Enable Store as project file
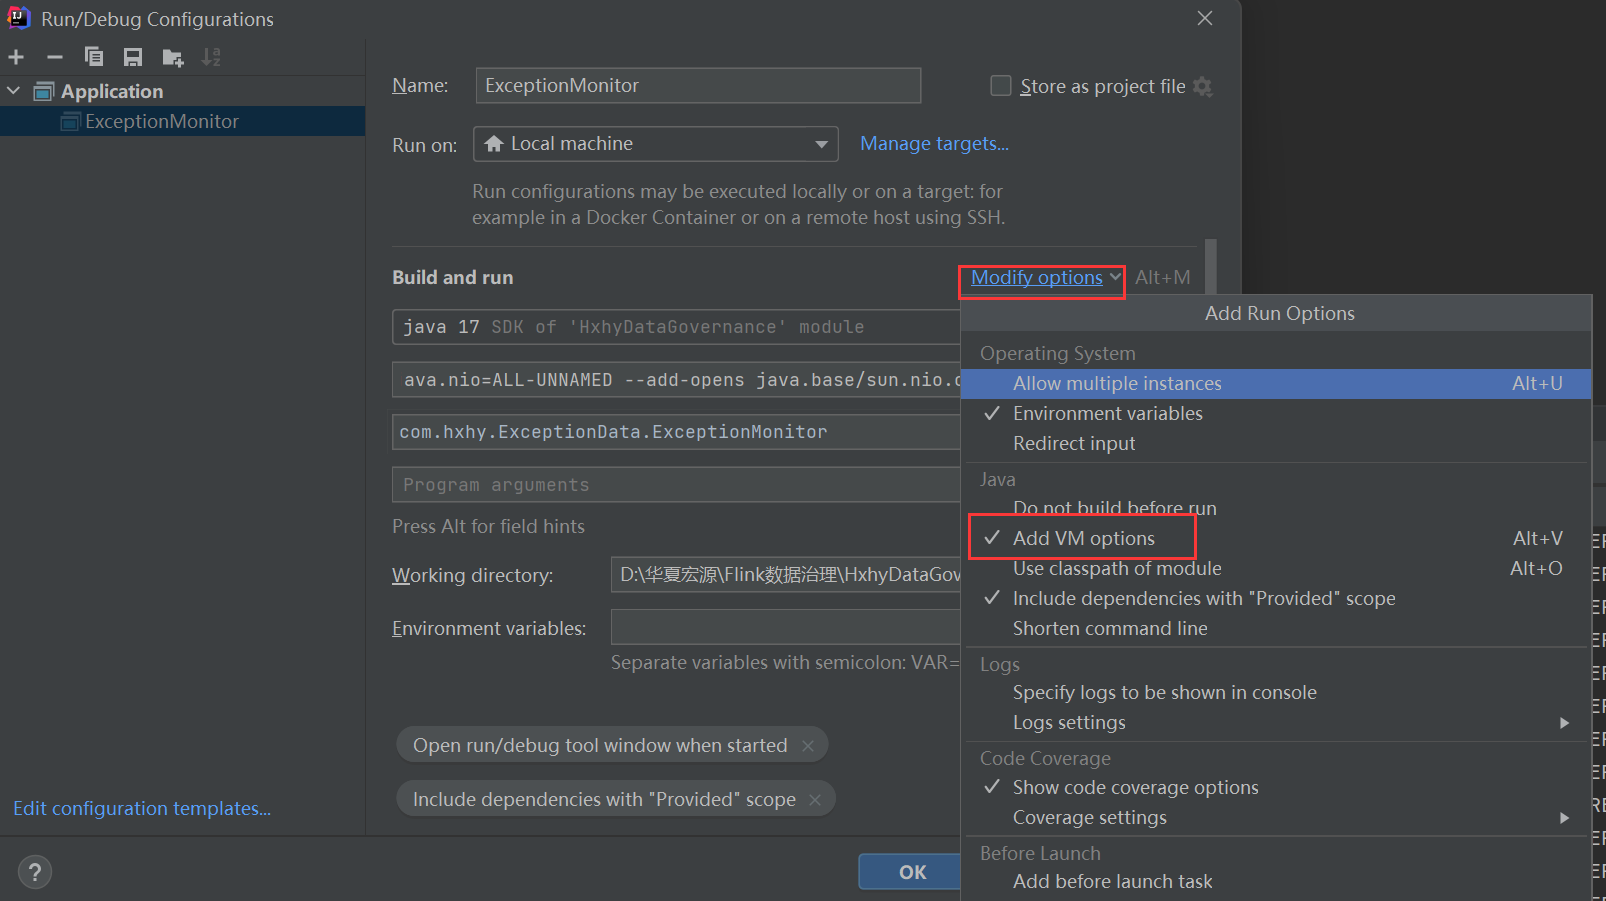The image size is (1606, 901). coord(1000,85)
